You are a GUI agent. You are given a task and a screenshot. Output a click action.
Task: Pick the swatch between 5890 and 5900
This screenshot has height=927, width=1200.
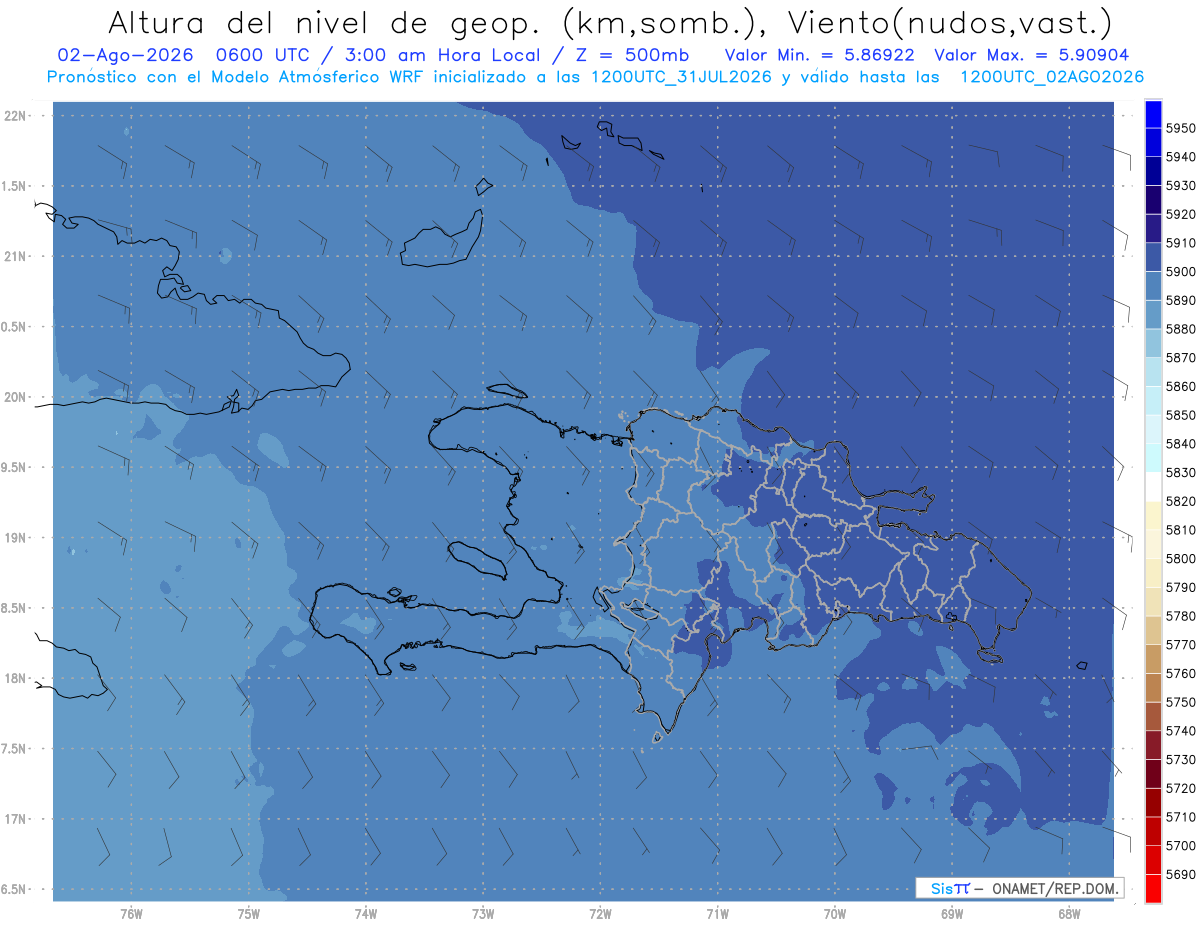coord(1153,286)
